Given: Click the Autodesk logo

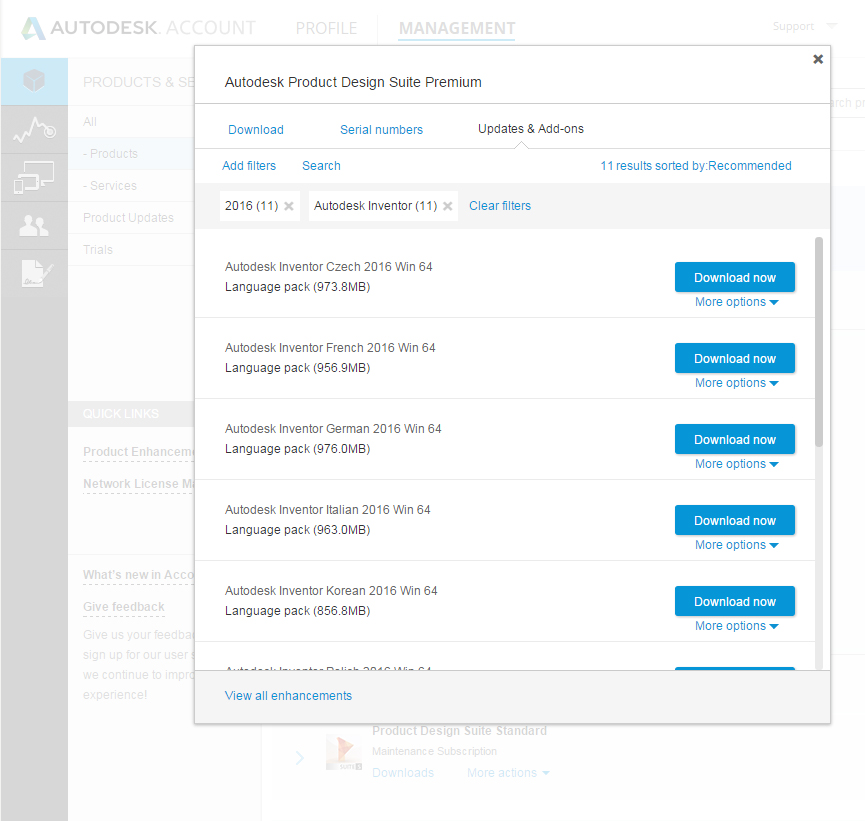Looking at the screenshot, I should [x=35, y=28].
